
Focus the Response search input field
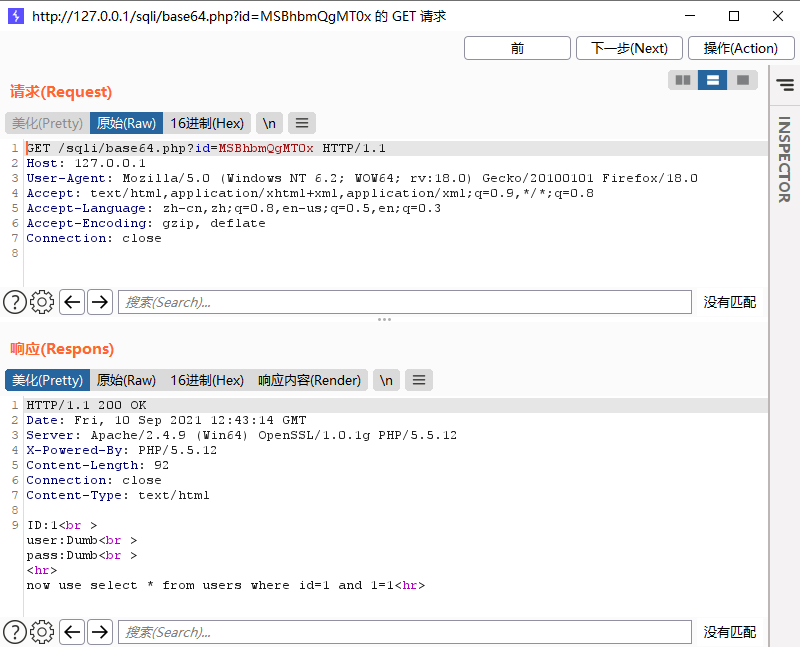(405, 632)
